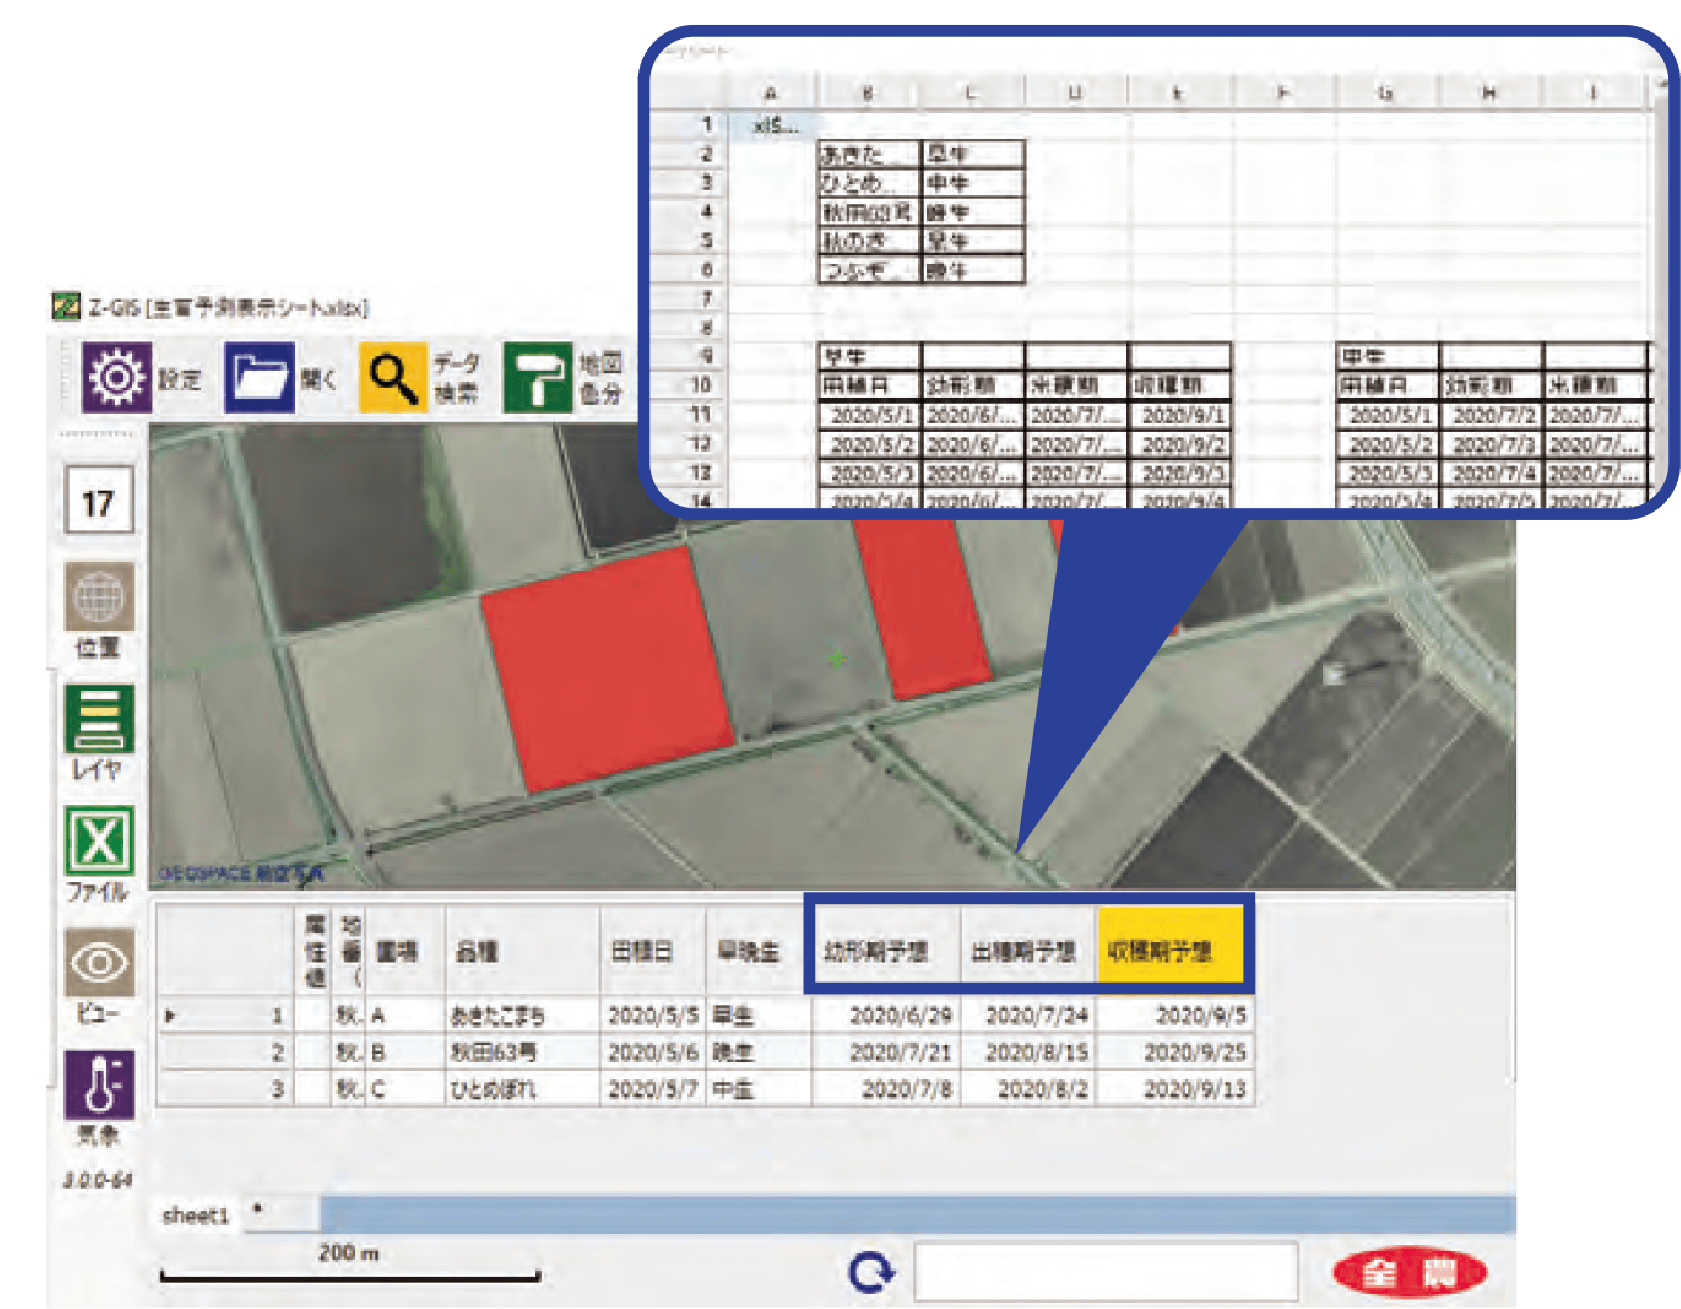Click the 開く open folder icon
This screenshot has height=1309, width=1681.
click(259, 377)
